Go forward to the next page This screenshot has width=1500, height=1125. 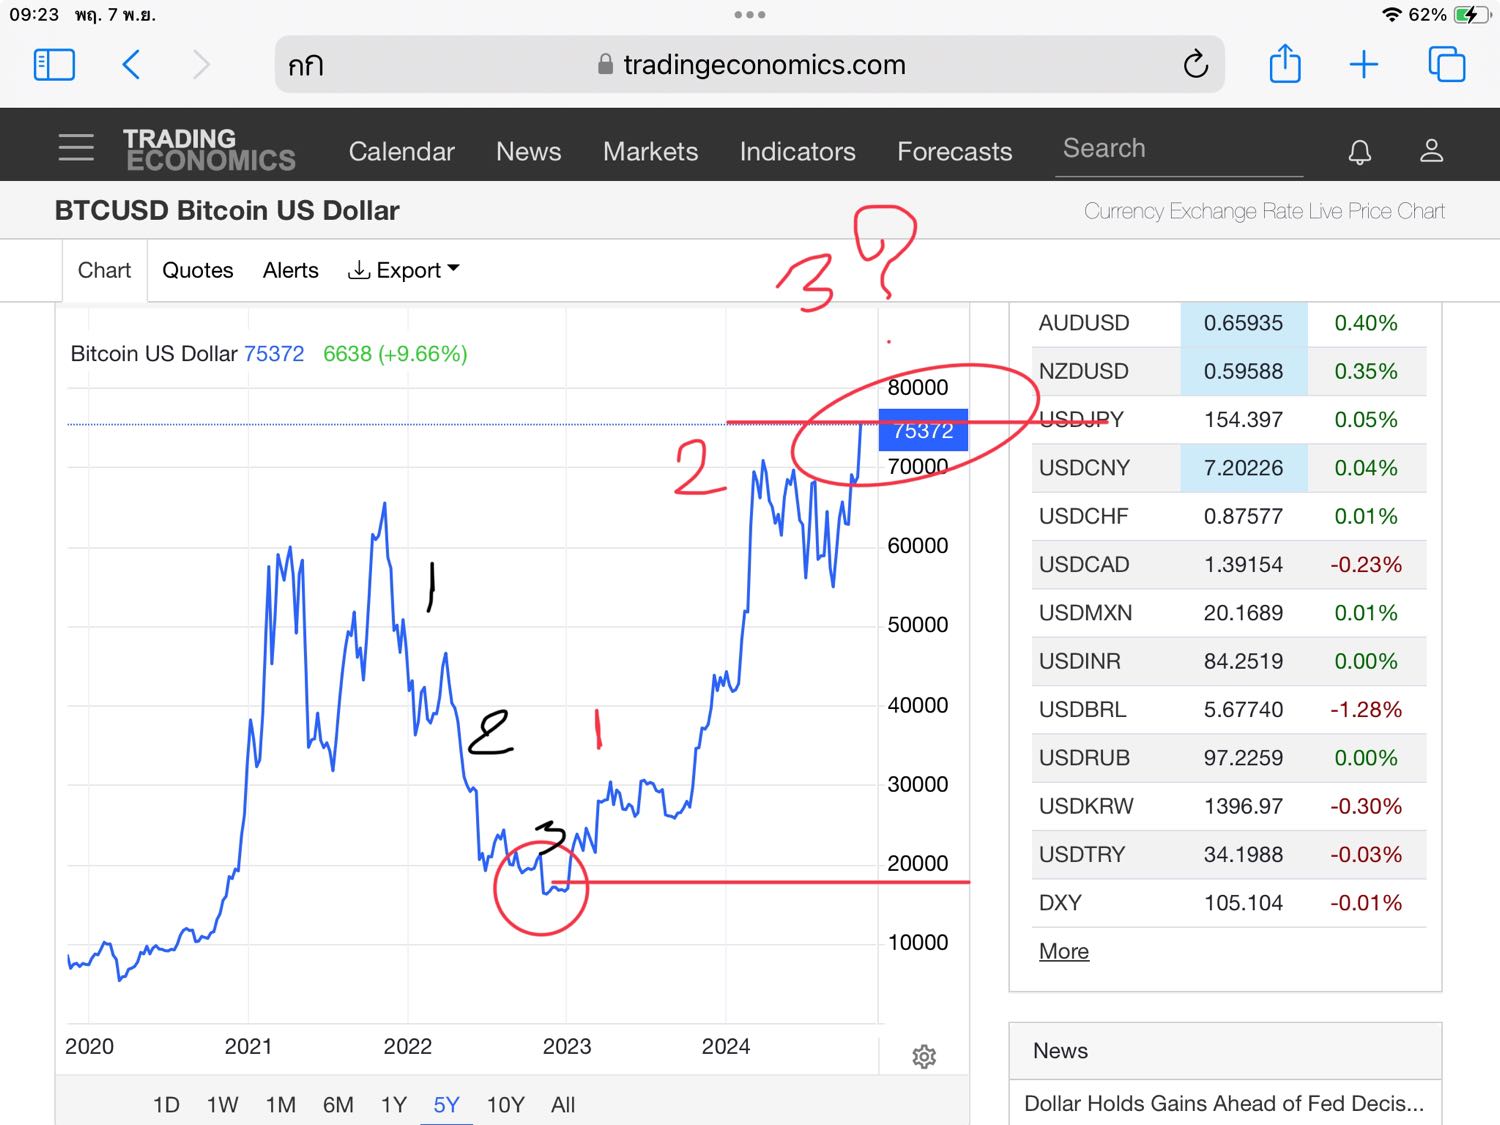tap(201, 65)
